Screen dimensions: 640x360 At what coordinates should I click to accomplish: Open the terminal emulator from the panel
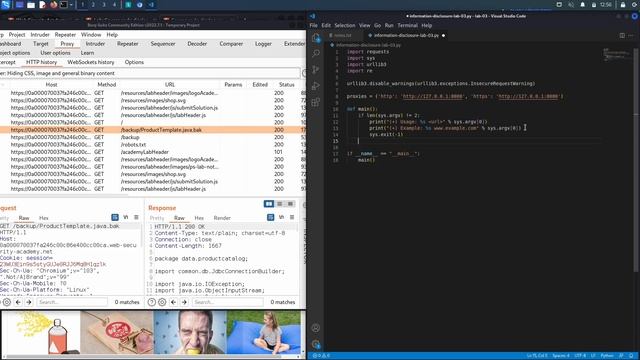pyautogui.click(x=64, y=5)
